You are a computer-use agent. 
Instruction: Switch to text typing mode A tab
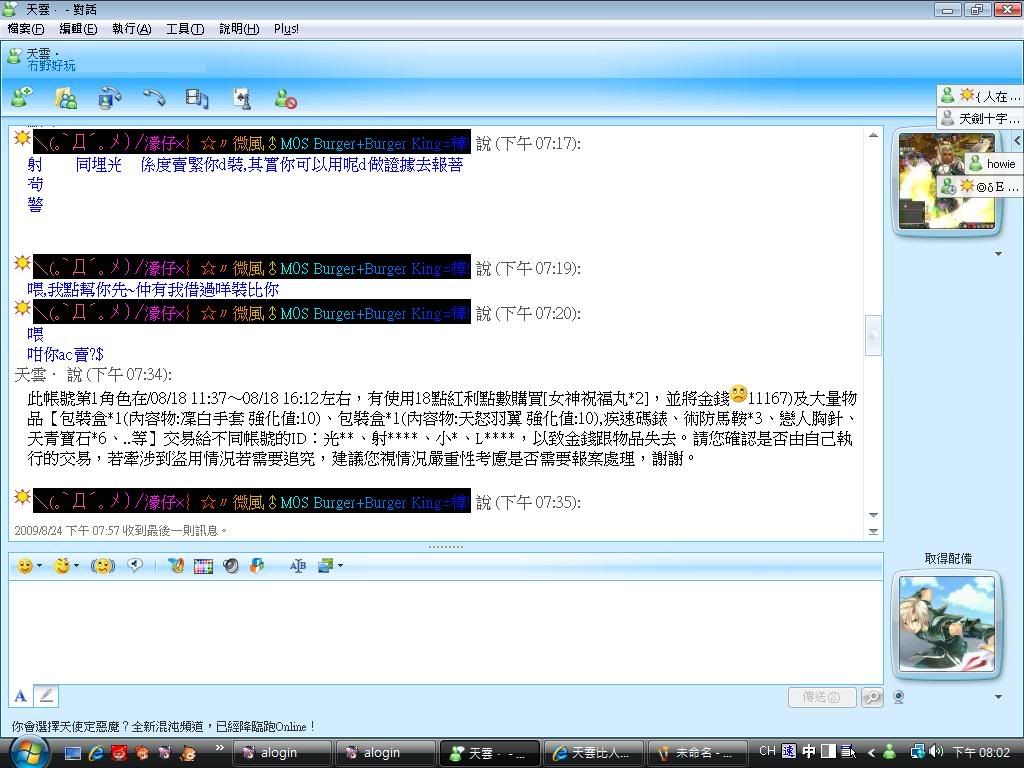click(x=20, y=696)
